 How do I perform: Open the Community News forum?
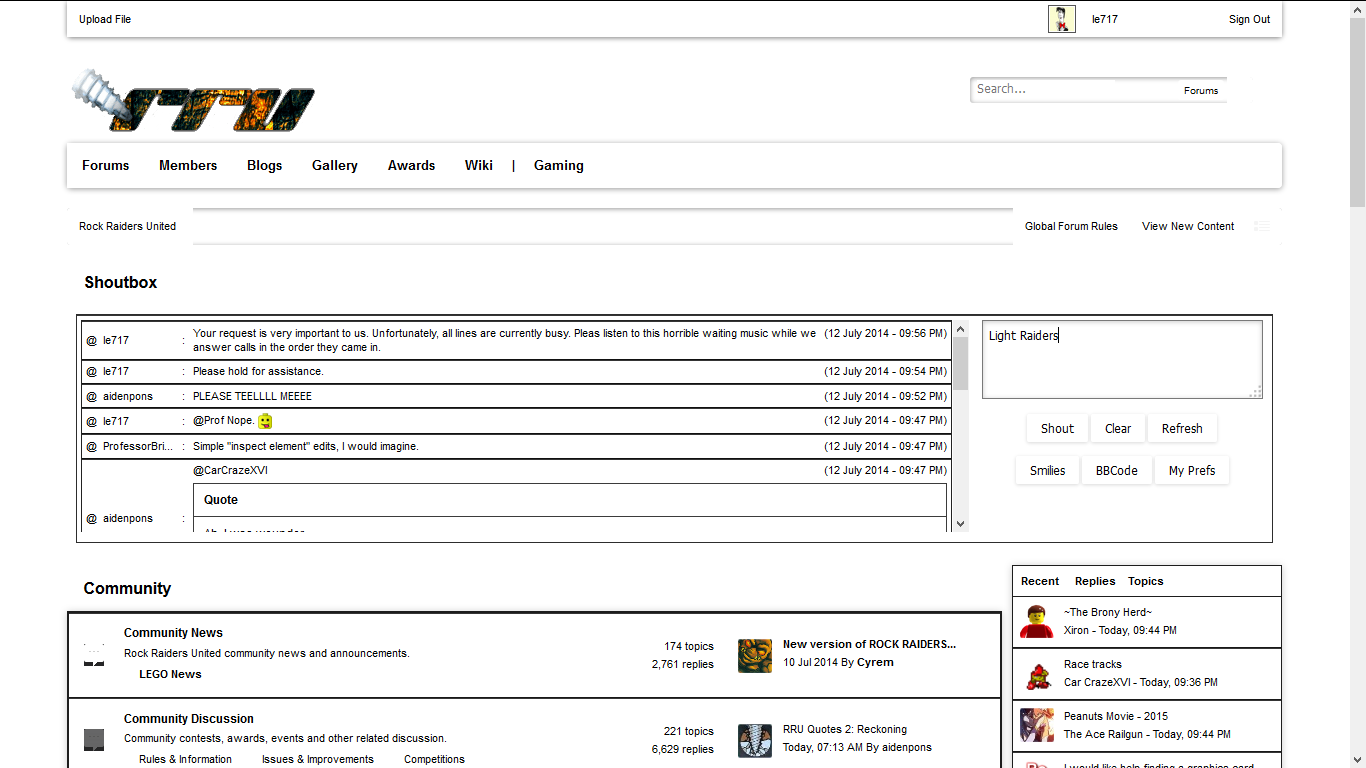173,633
